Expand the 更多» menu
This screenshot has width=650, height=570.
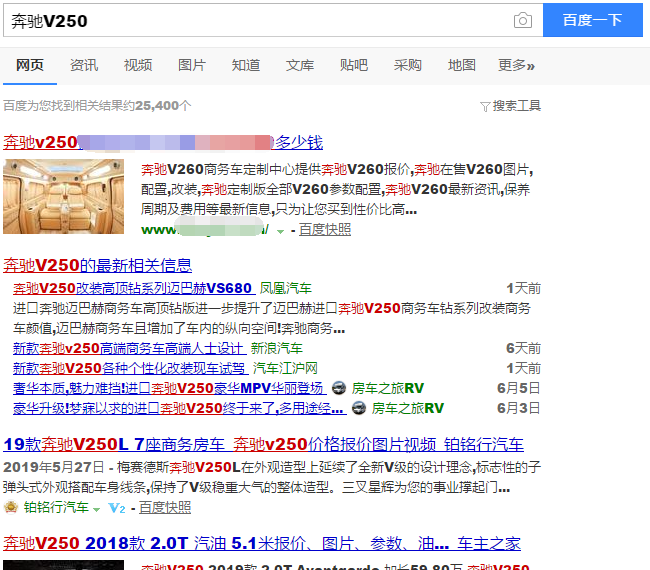517,65
